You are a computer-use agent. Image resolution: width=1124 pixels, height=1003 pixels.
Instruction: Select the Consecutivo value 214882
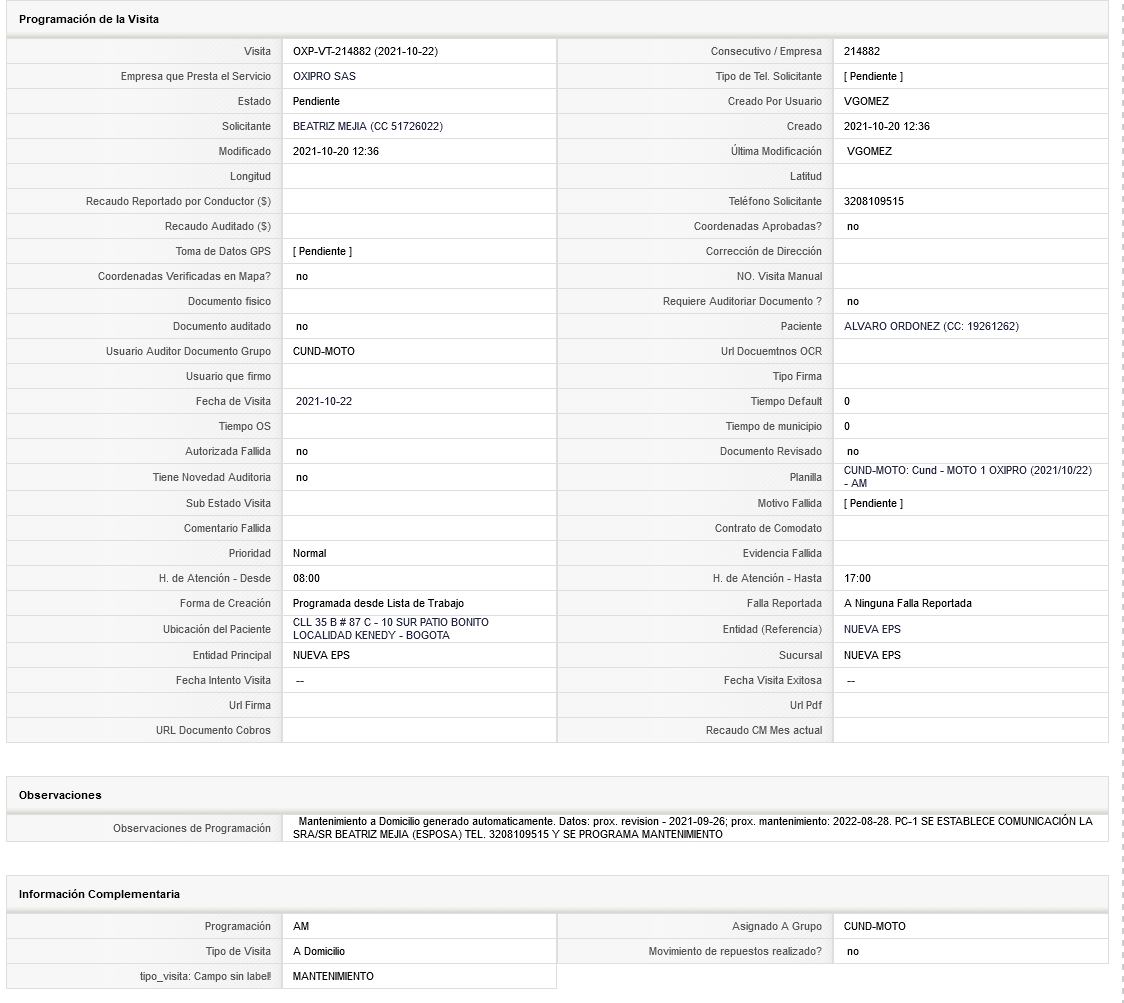pyautogui.click(x=862, y=51)
